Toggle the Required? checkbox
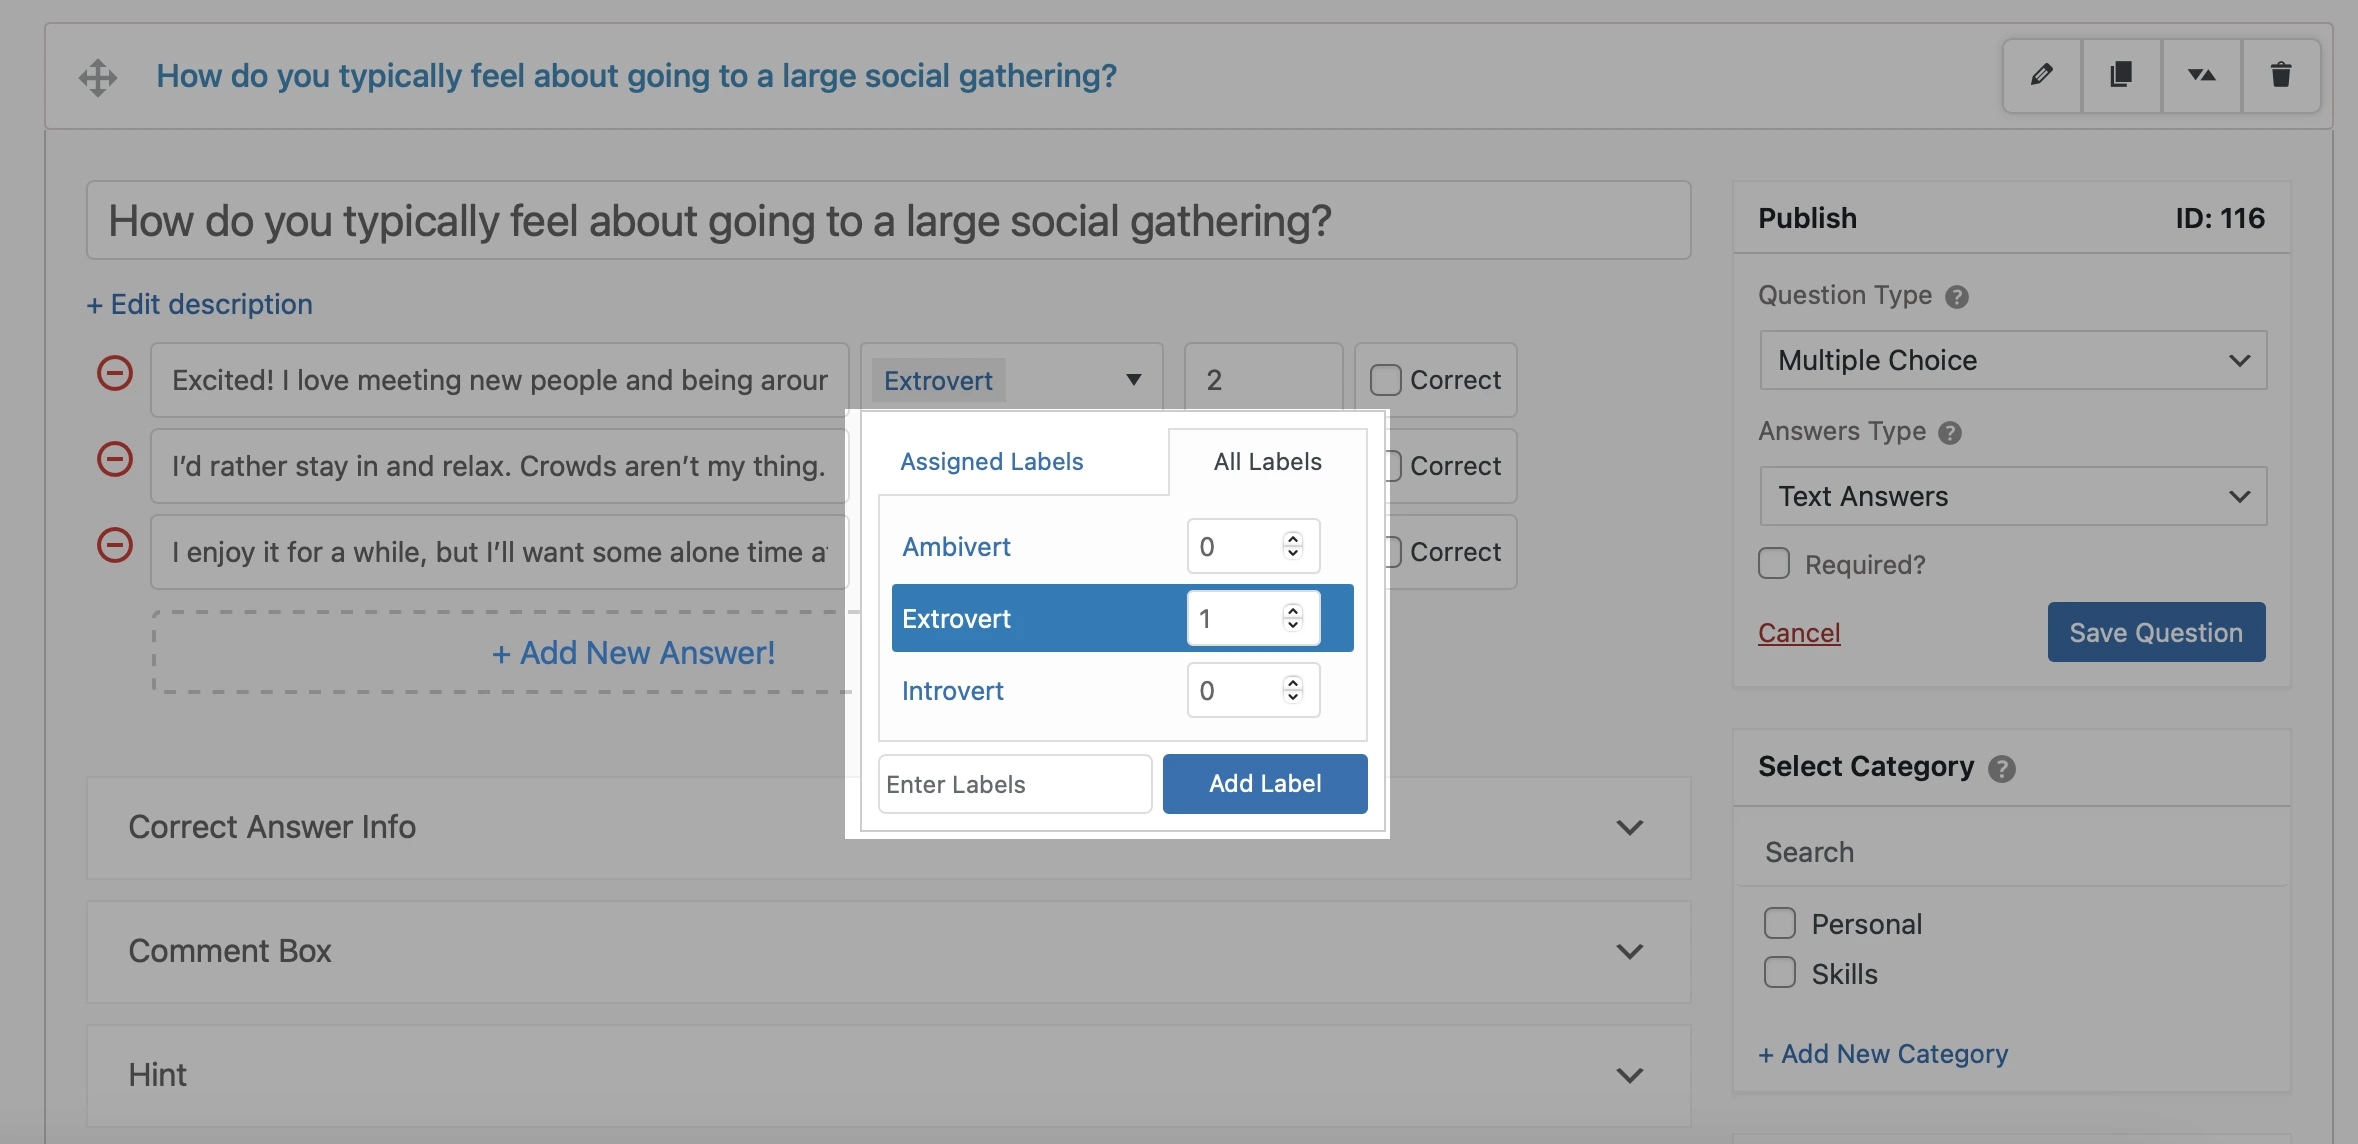2358x1144 pixels. 1774,563
